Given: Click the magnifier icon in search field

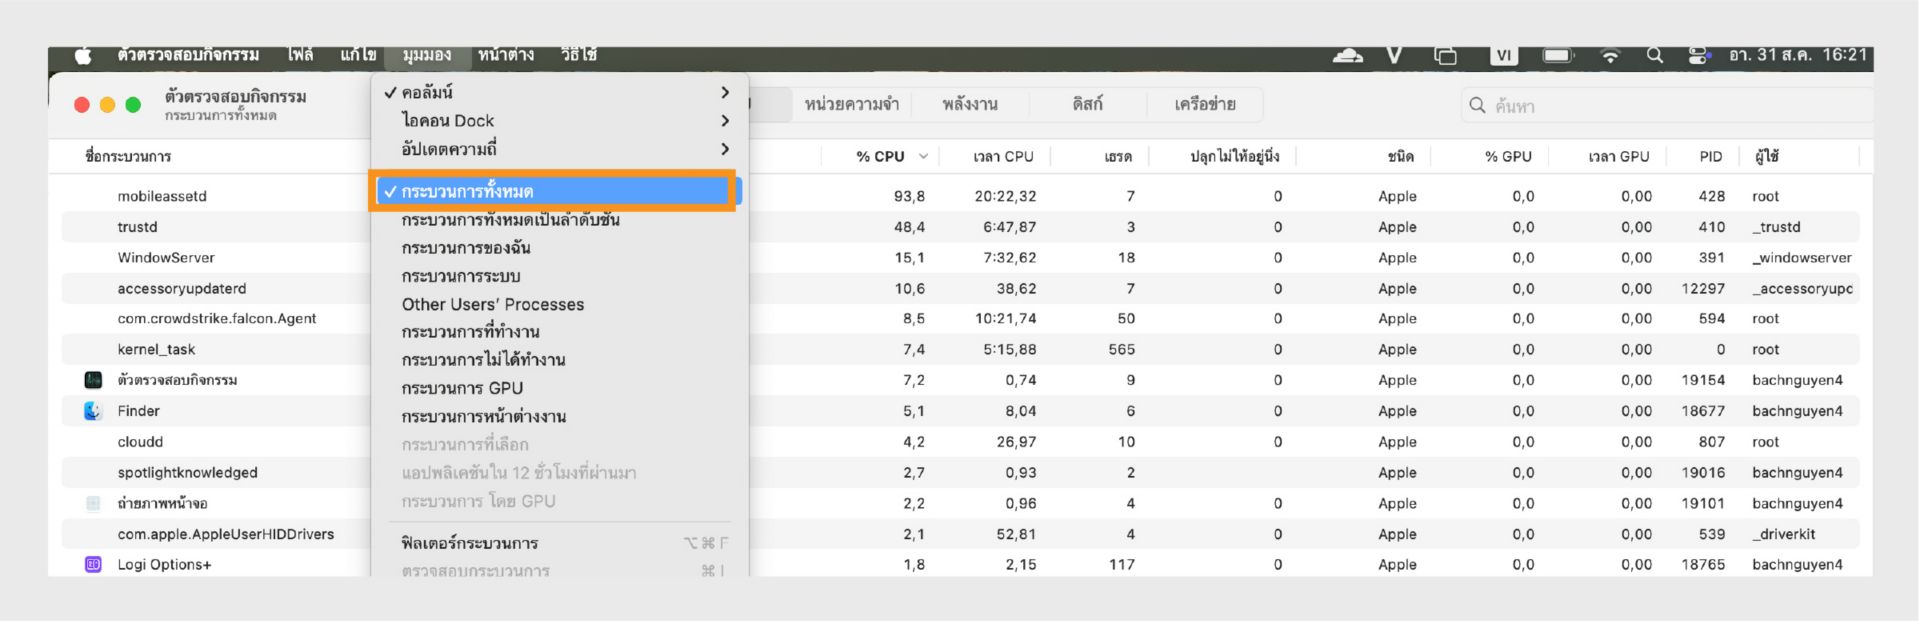Looking at the screenshot, I should pyautogui.click(x=1477, y=105).
